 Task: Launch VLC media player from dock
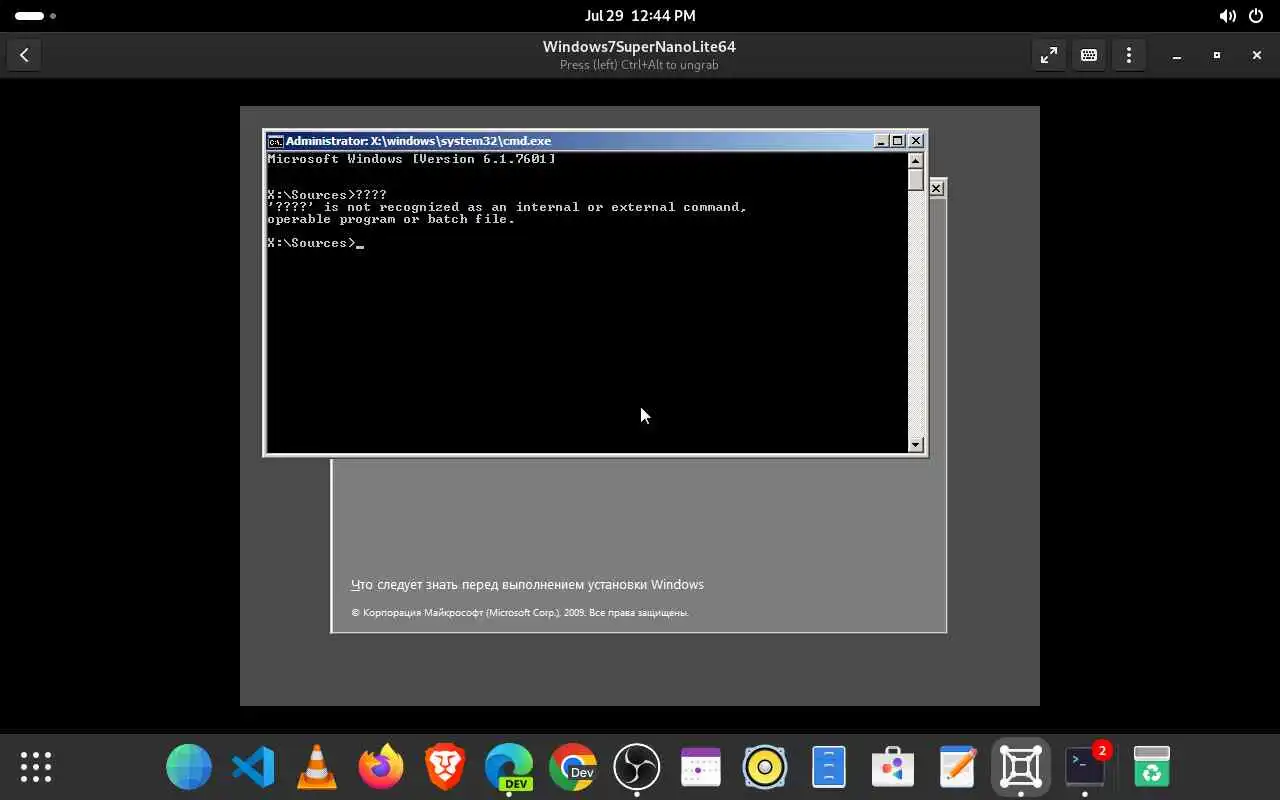point(317,767)
